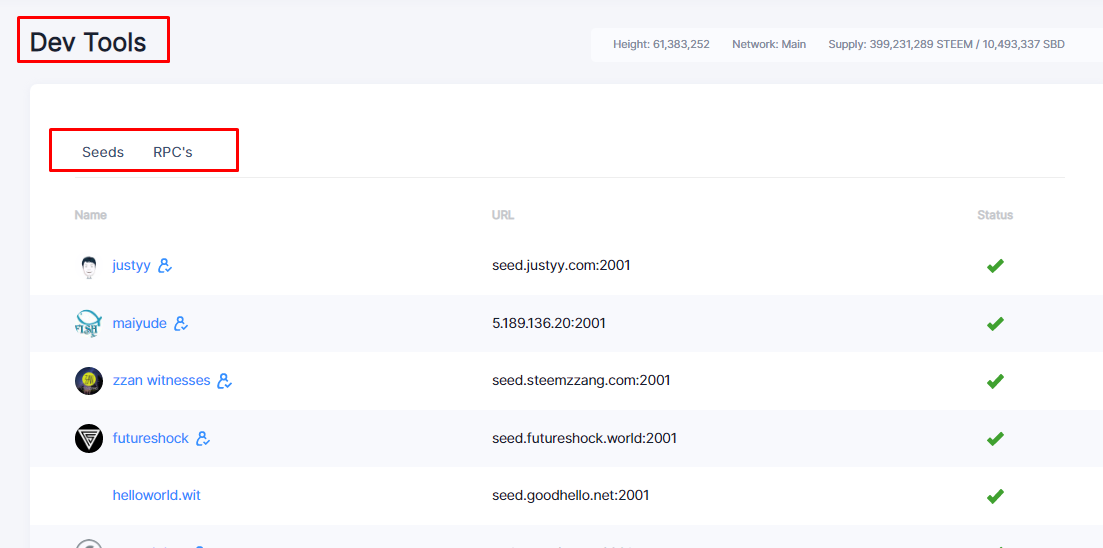Select seed.steemzzang.com:2001 URL text
The height and width of the screenshot is (548, 1103).
click(581, 381)
